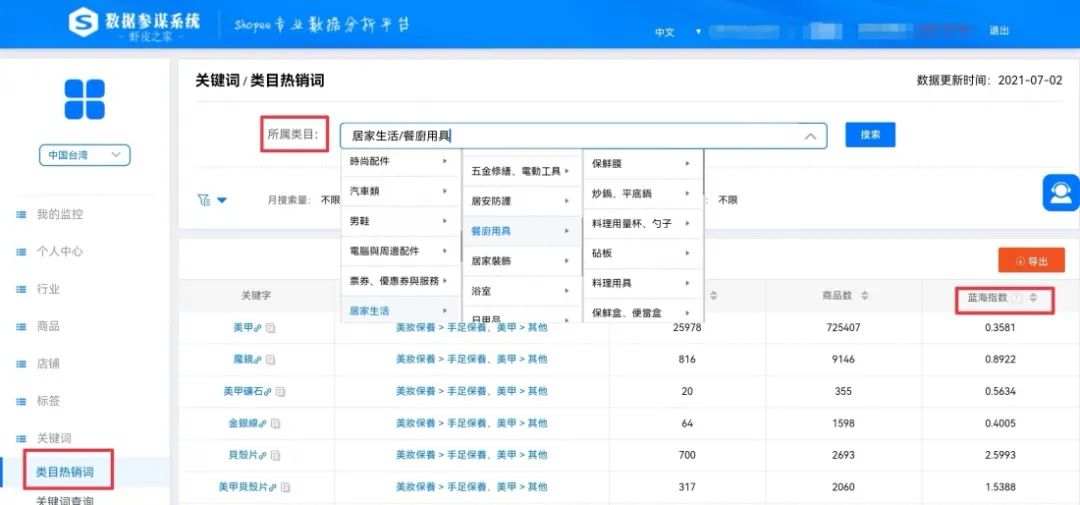1080x505 pixels.
Task: Click the copy icon next to 金銀線
Action: point(276,423)
